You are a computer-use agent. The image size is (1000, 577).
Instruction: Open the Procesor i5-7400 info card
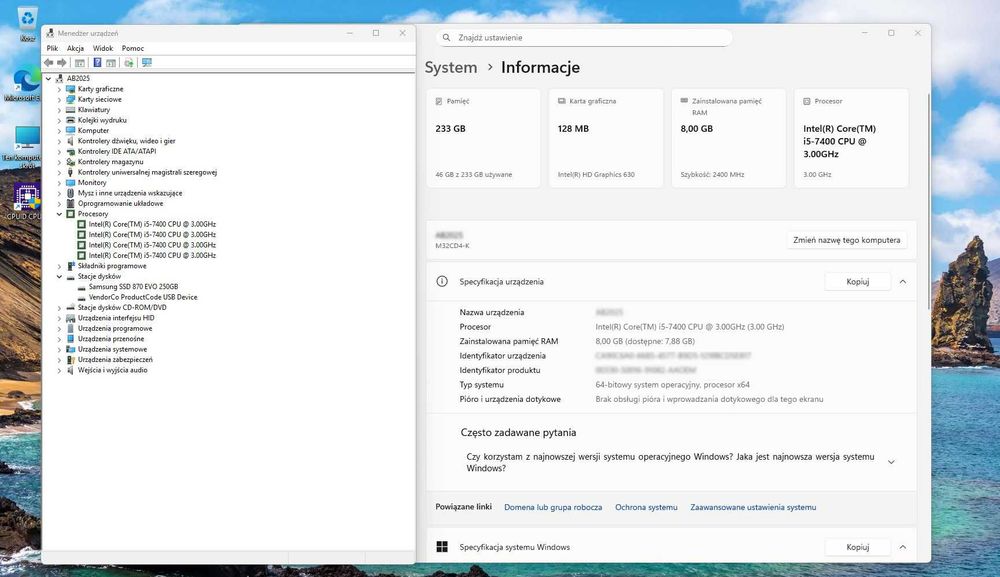(x=851, y=138)
